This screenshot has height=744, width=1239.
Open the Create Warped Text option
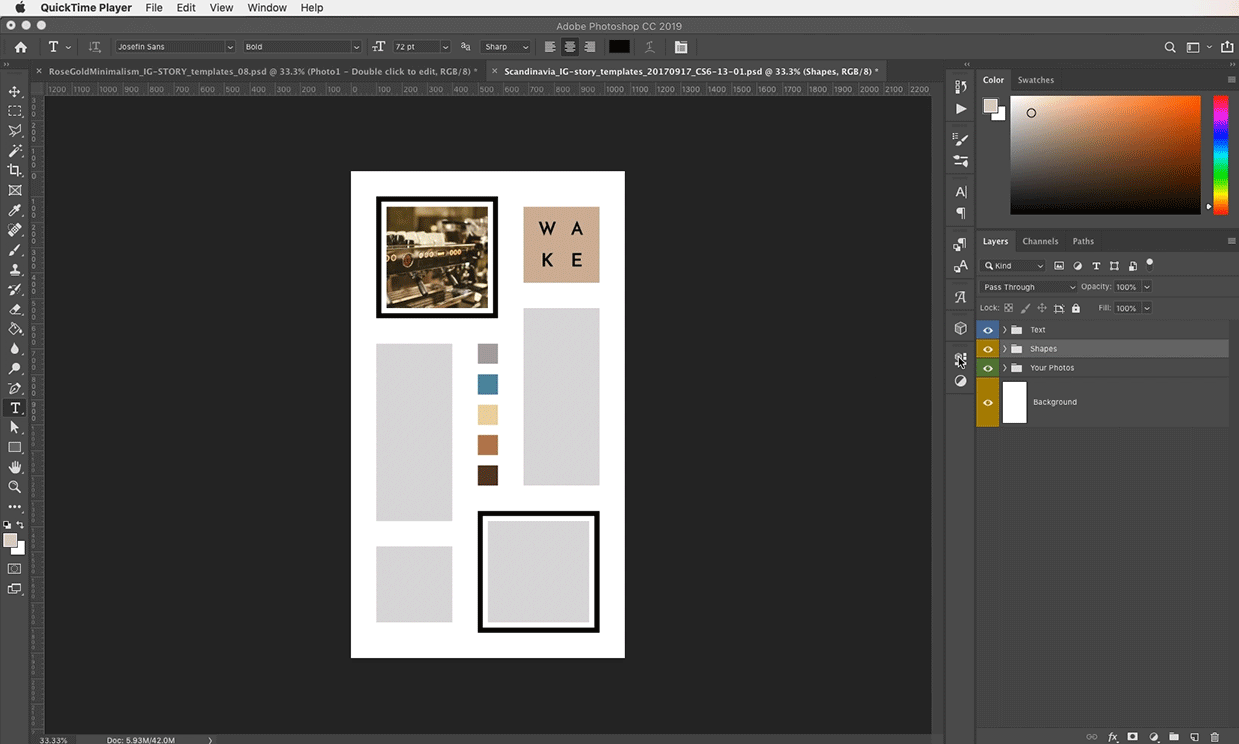(x=650, y=47)
